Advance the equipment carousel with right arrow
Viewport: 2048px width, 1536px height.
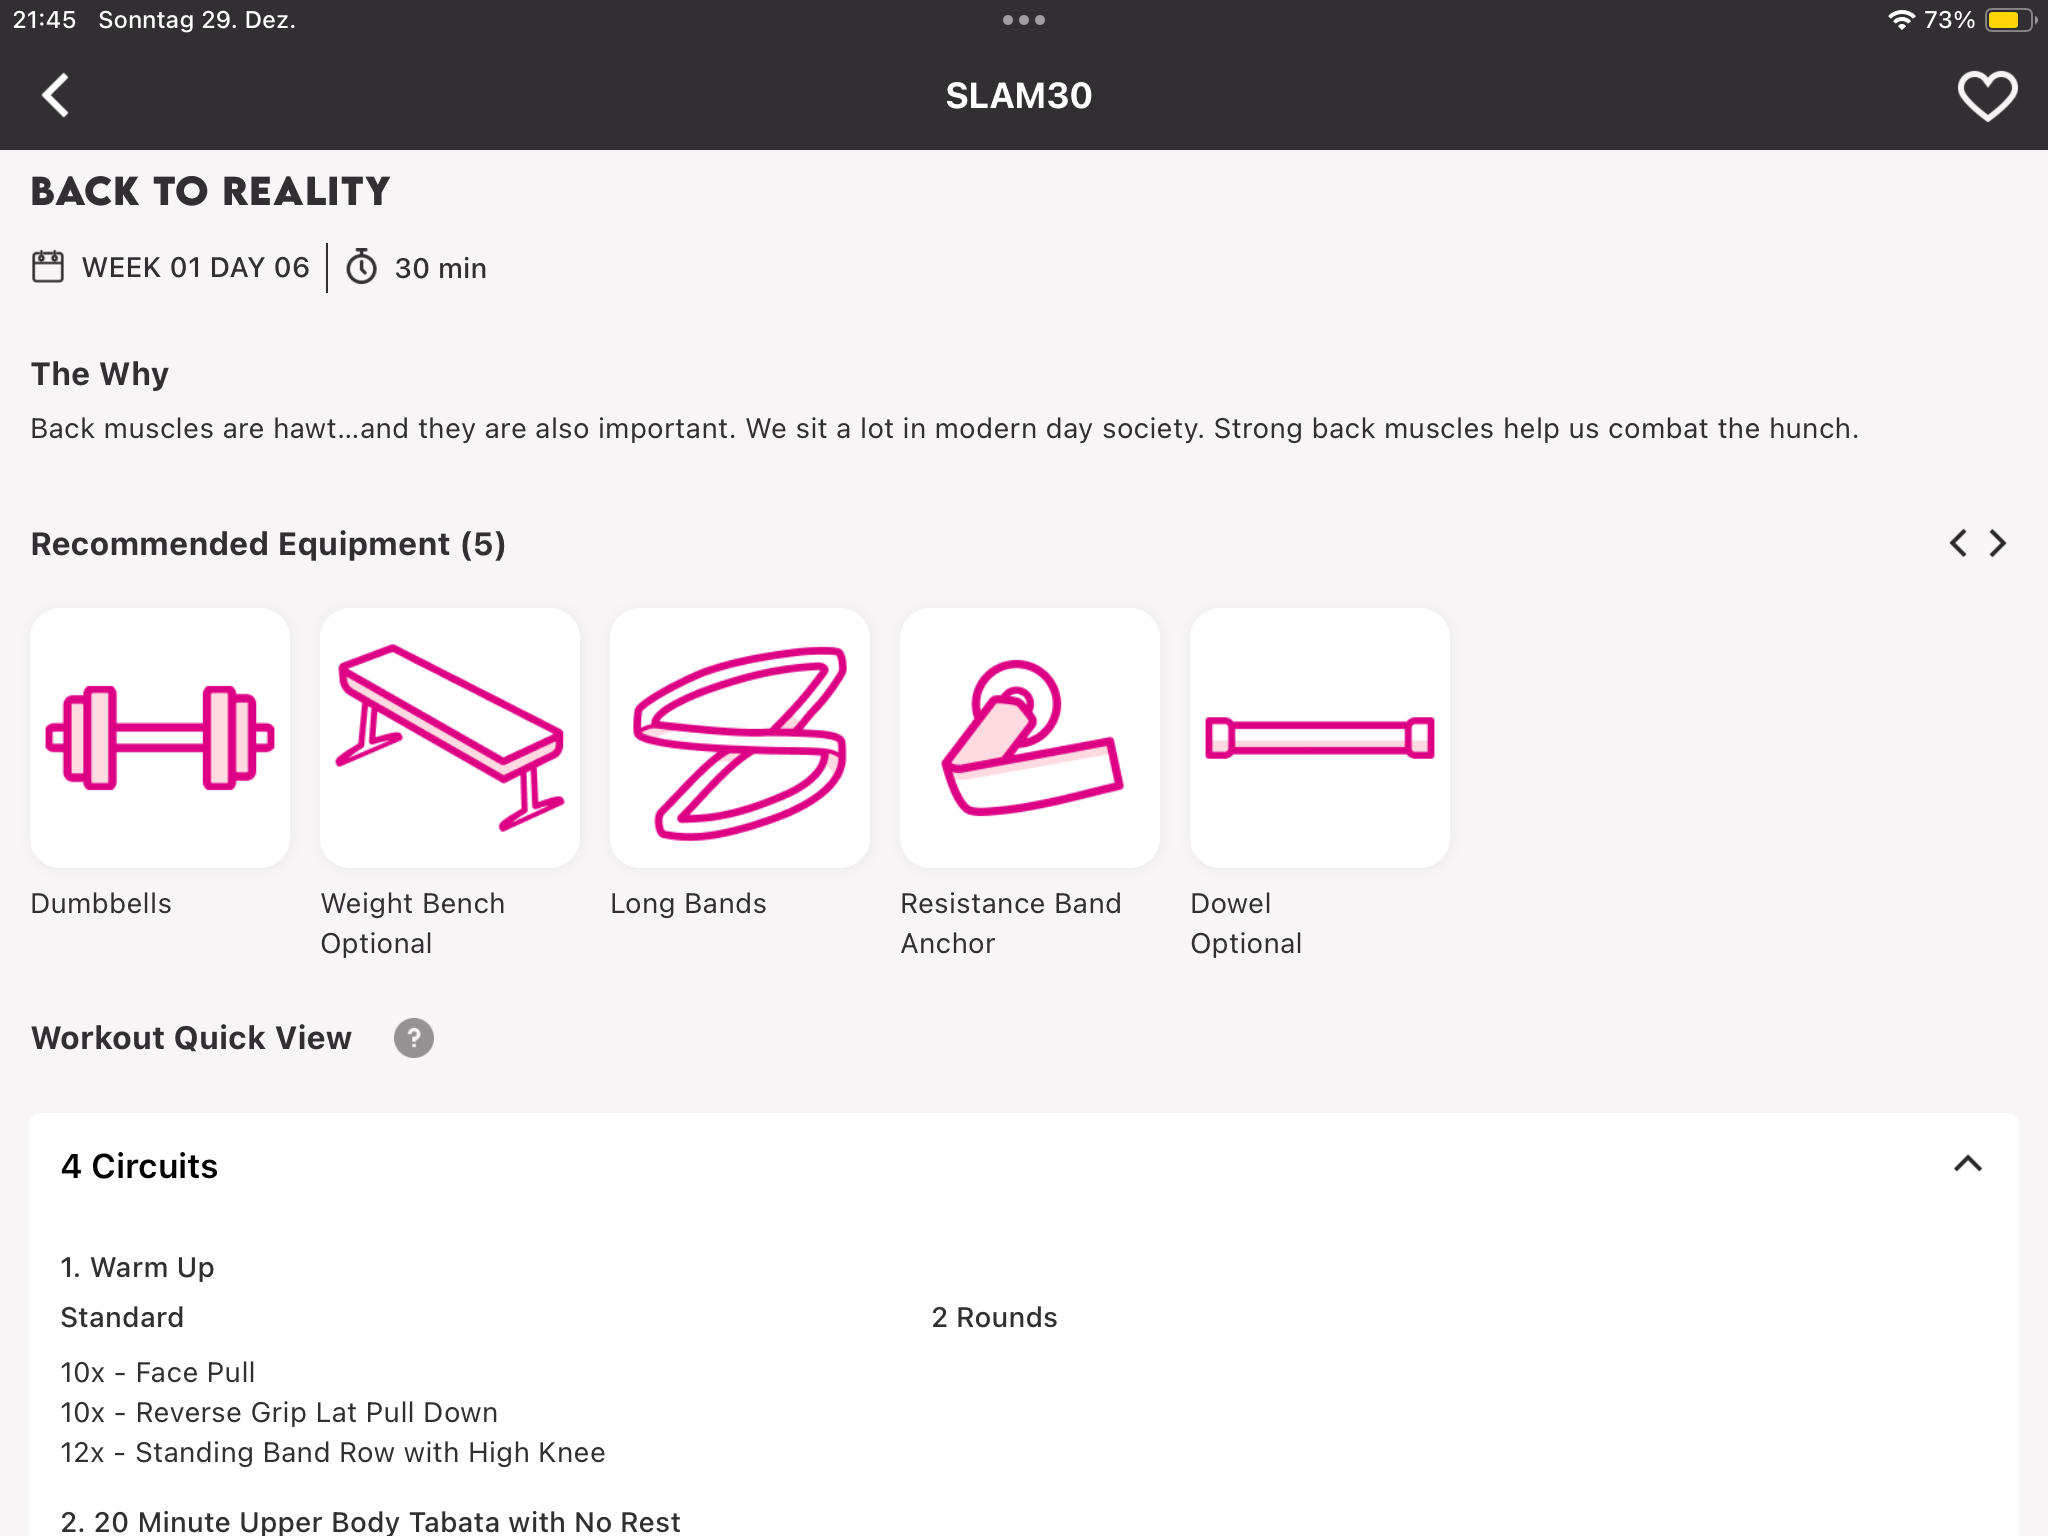tap(1997, 543)
